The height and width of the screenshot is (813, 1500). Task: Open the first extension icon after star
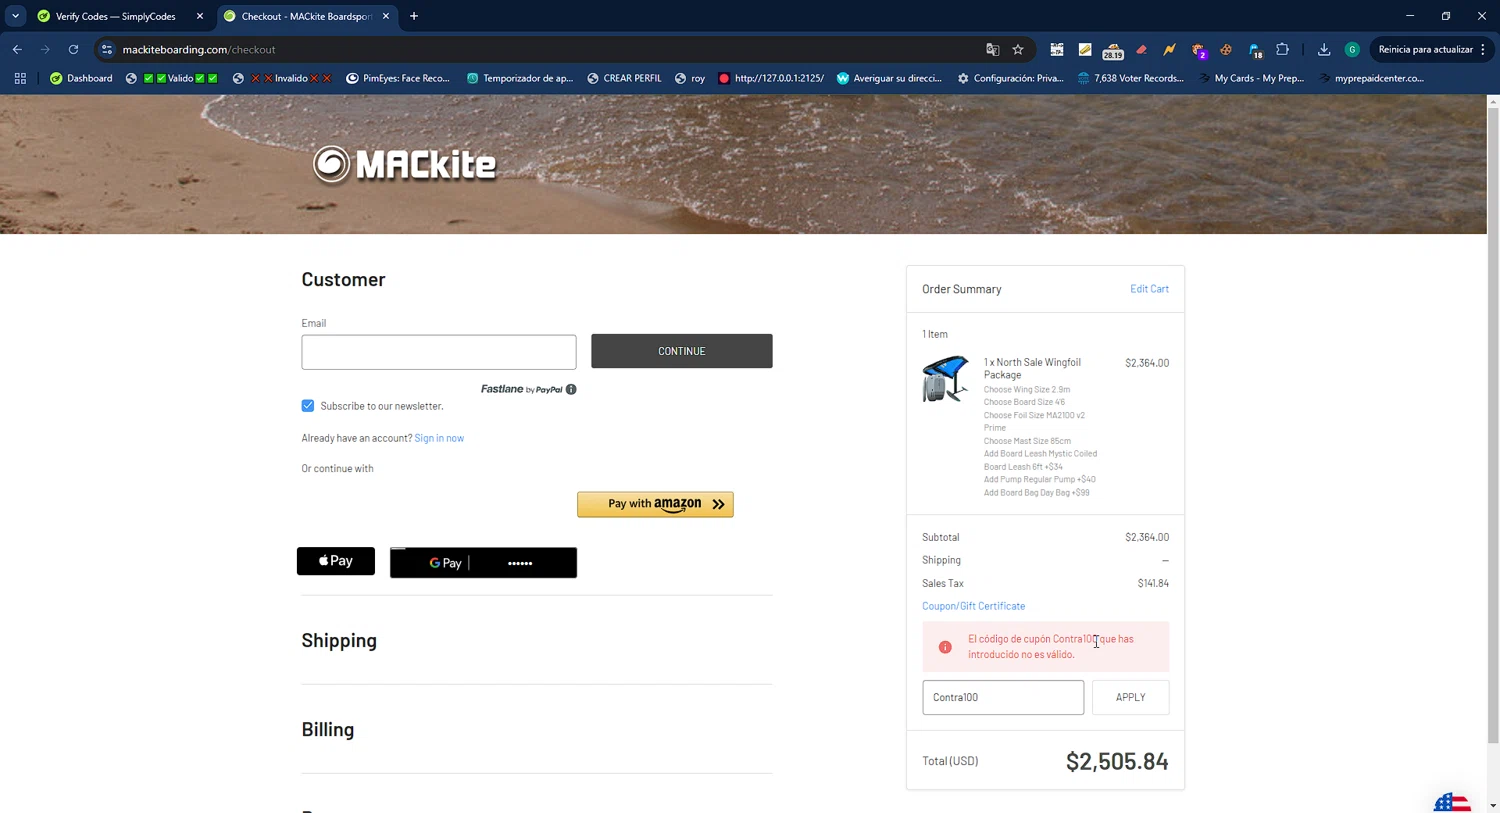tap(1057, 49)
